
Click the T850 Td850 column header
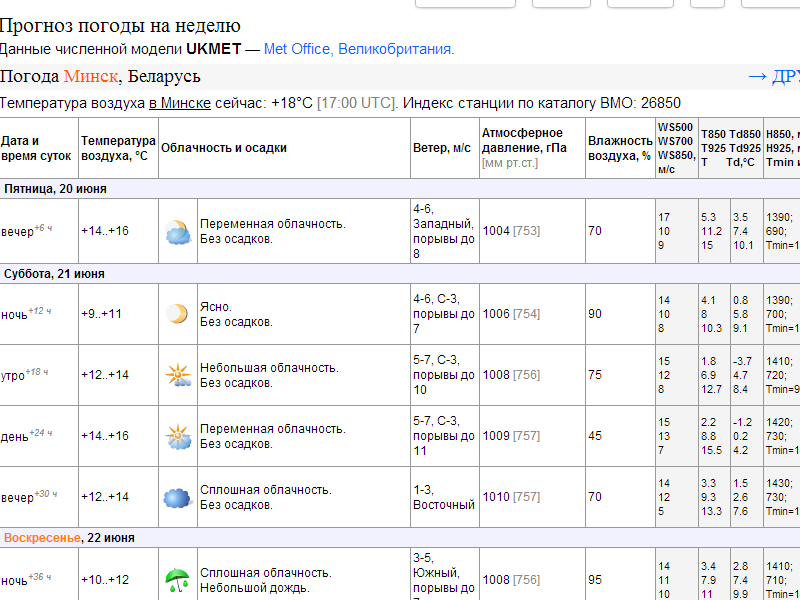[731, 148]
